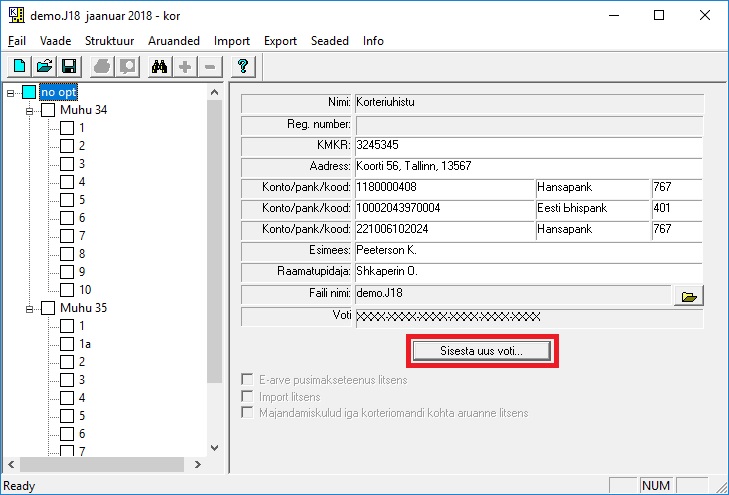
Task: Click the app icon in title bar
Action: [x=16, y=15]
